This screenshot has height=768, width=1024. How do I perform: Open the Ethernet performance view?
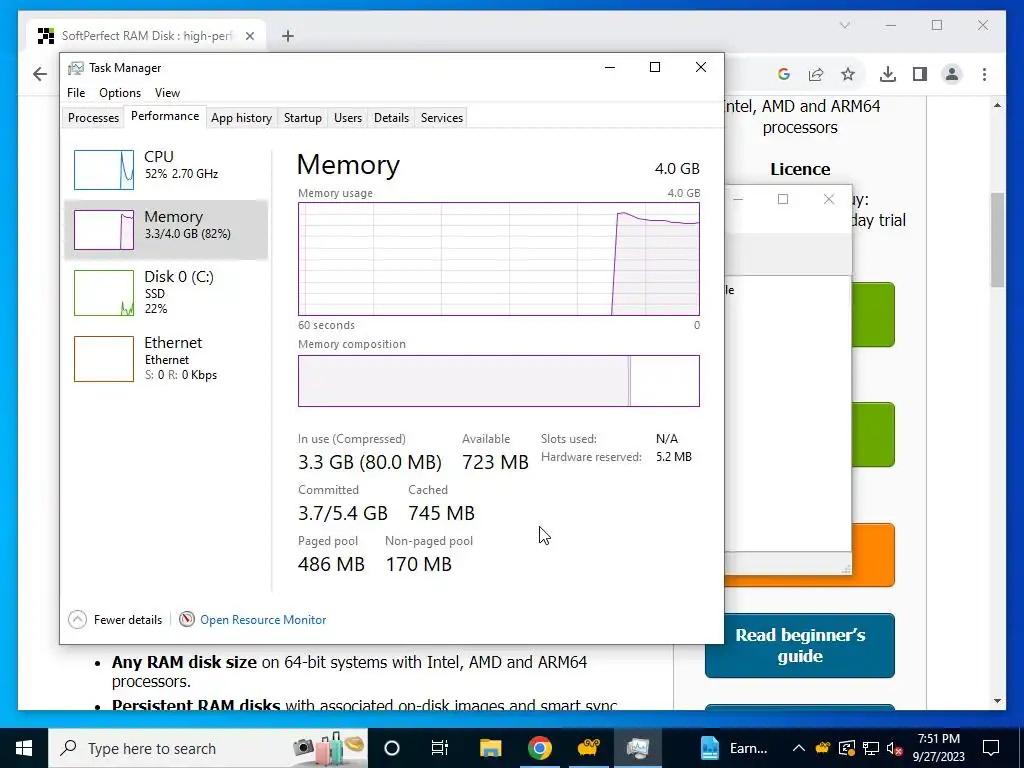point(166,359)
